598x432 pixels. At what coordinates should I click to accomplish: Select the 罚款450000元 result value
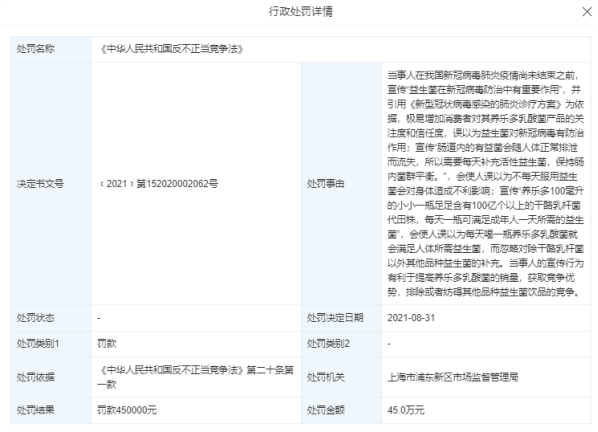click(x=127, y=410)
